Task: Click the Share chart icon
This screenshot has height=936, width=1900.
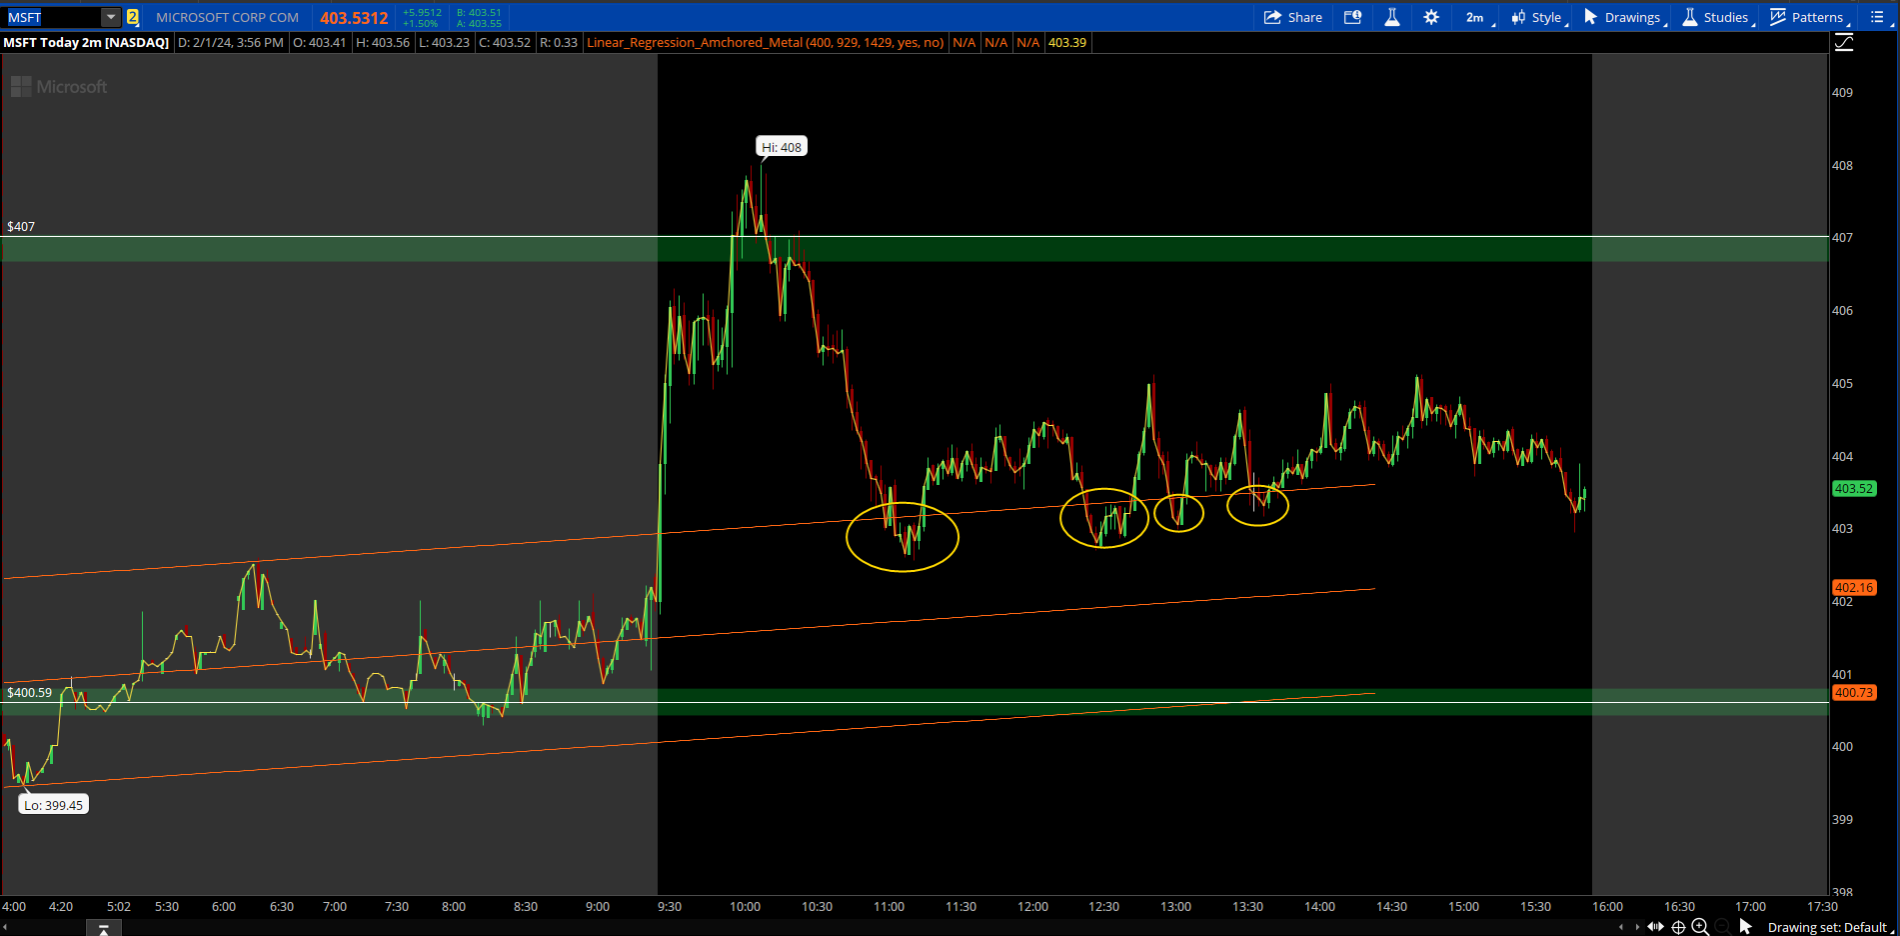Action: tap(1292, 17)
